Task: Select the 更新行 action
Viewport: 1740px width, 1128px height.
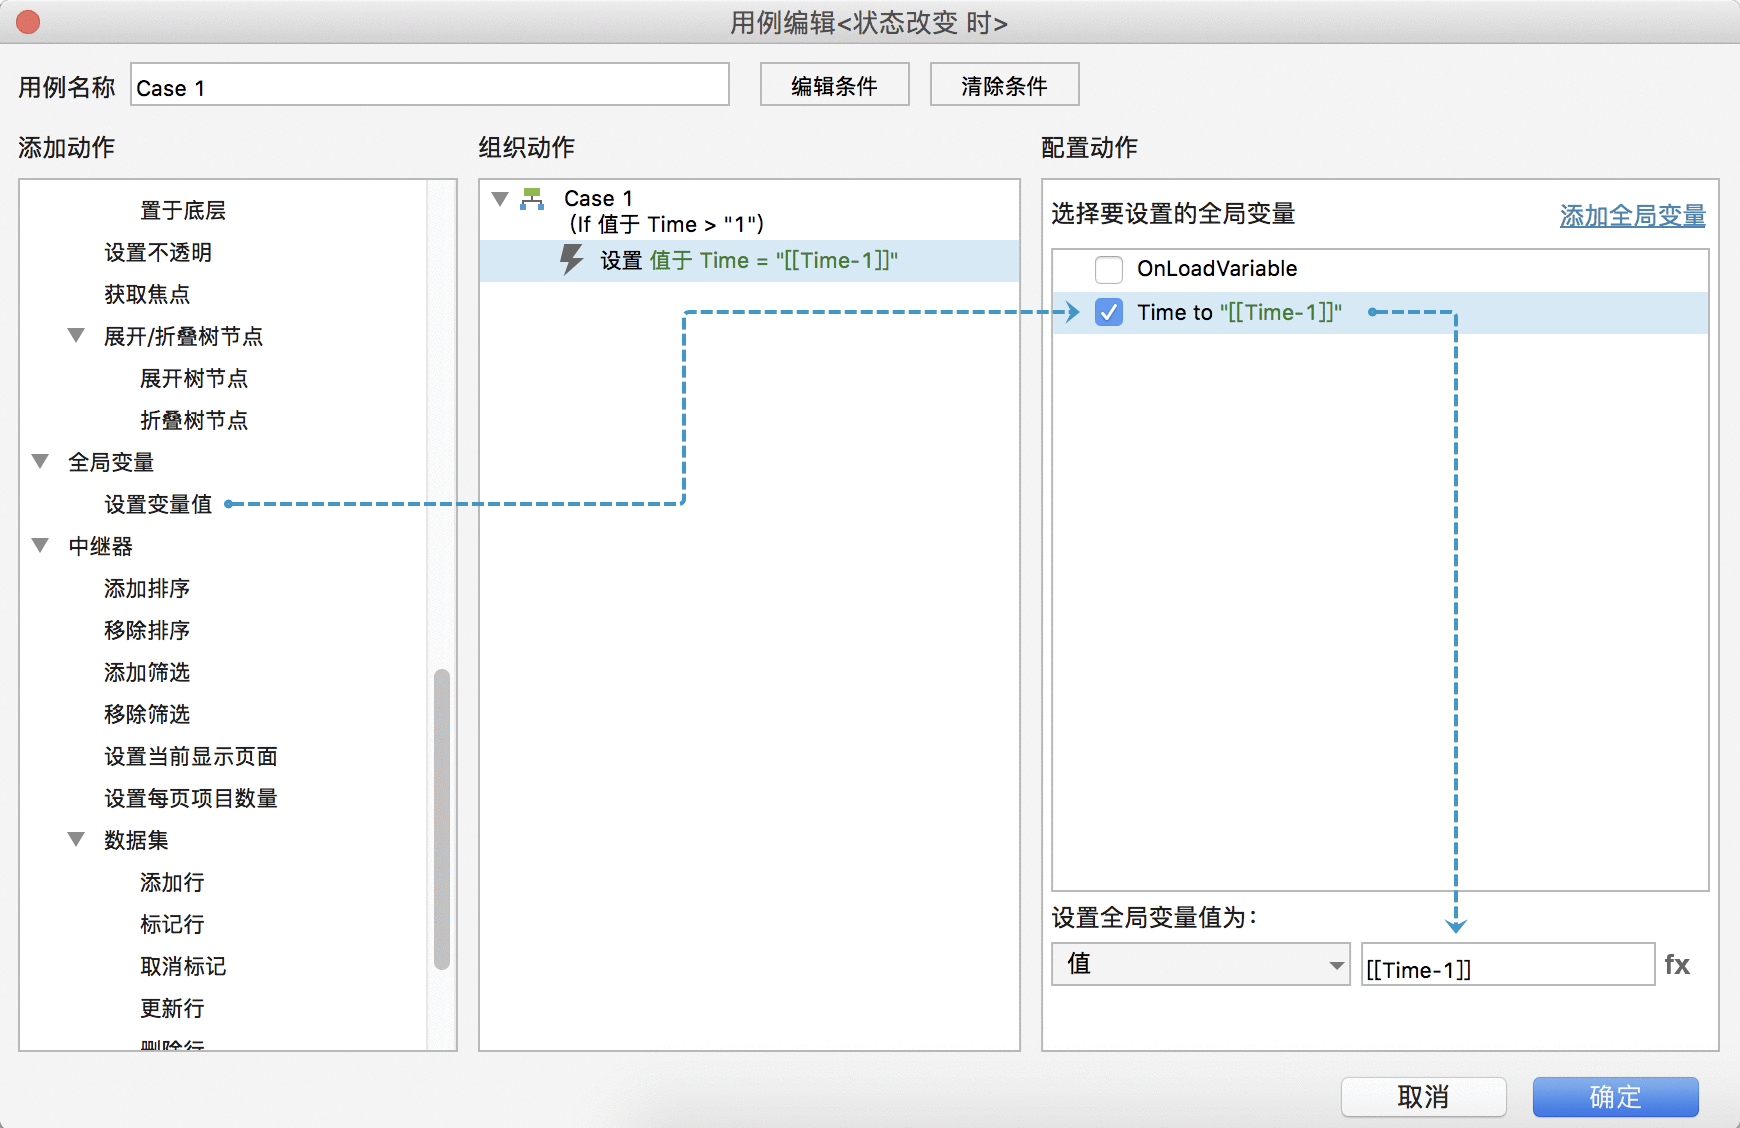Action: (172, 1008)
